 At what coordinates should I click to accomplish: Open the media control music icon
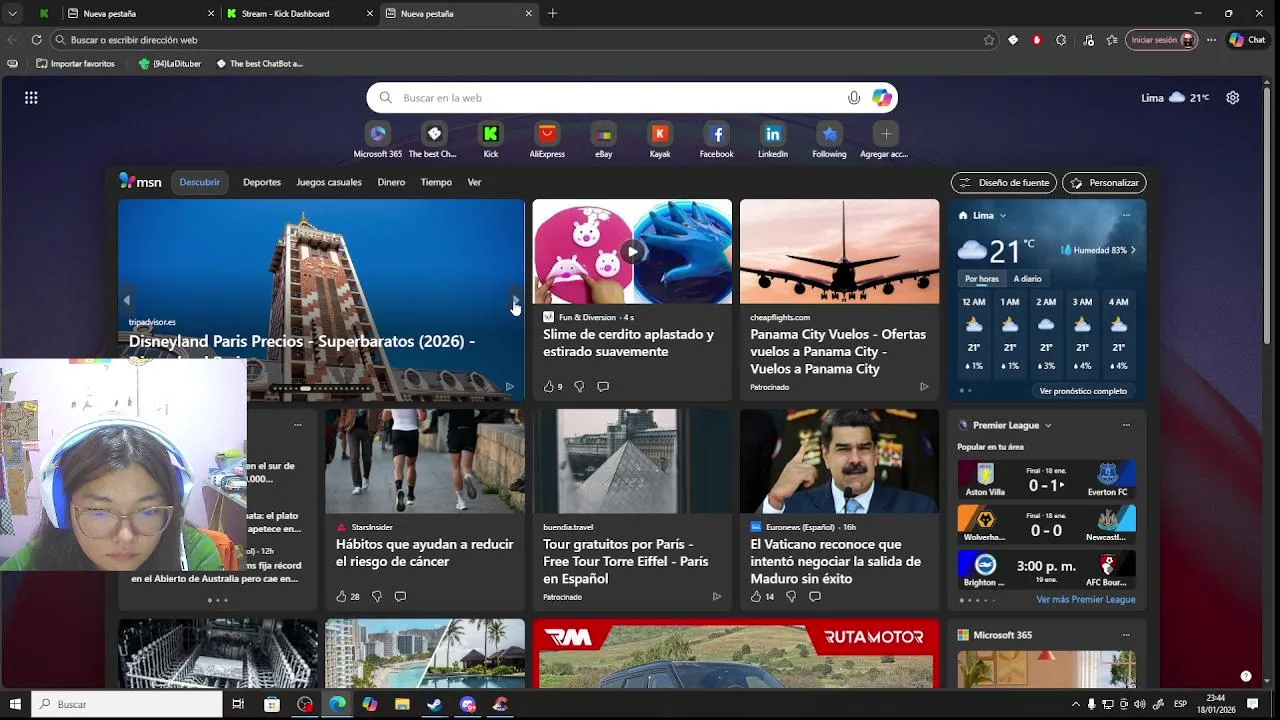[1088, 40]
